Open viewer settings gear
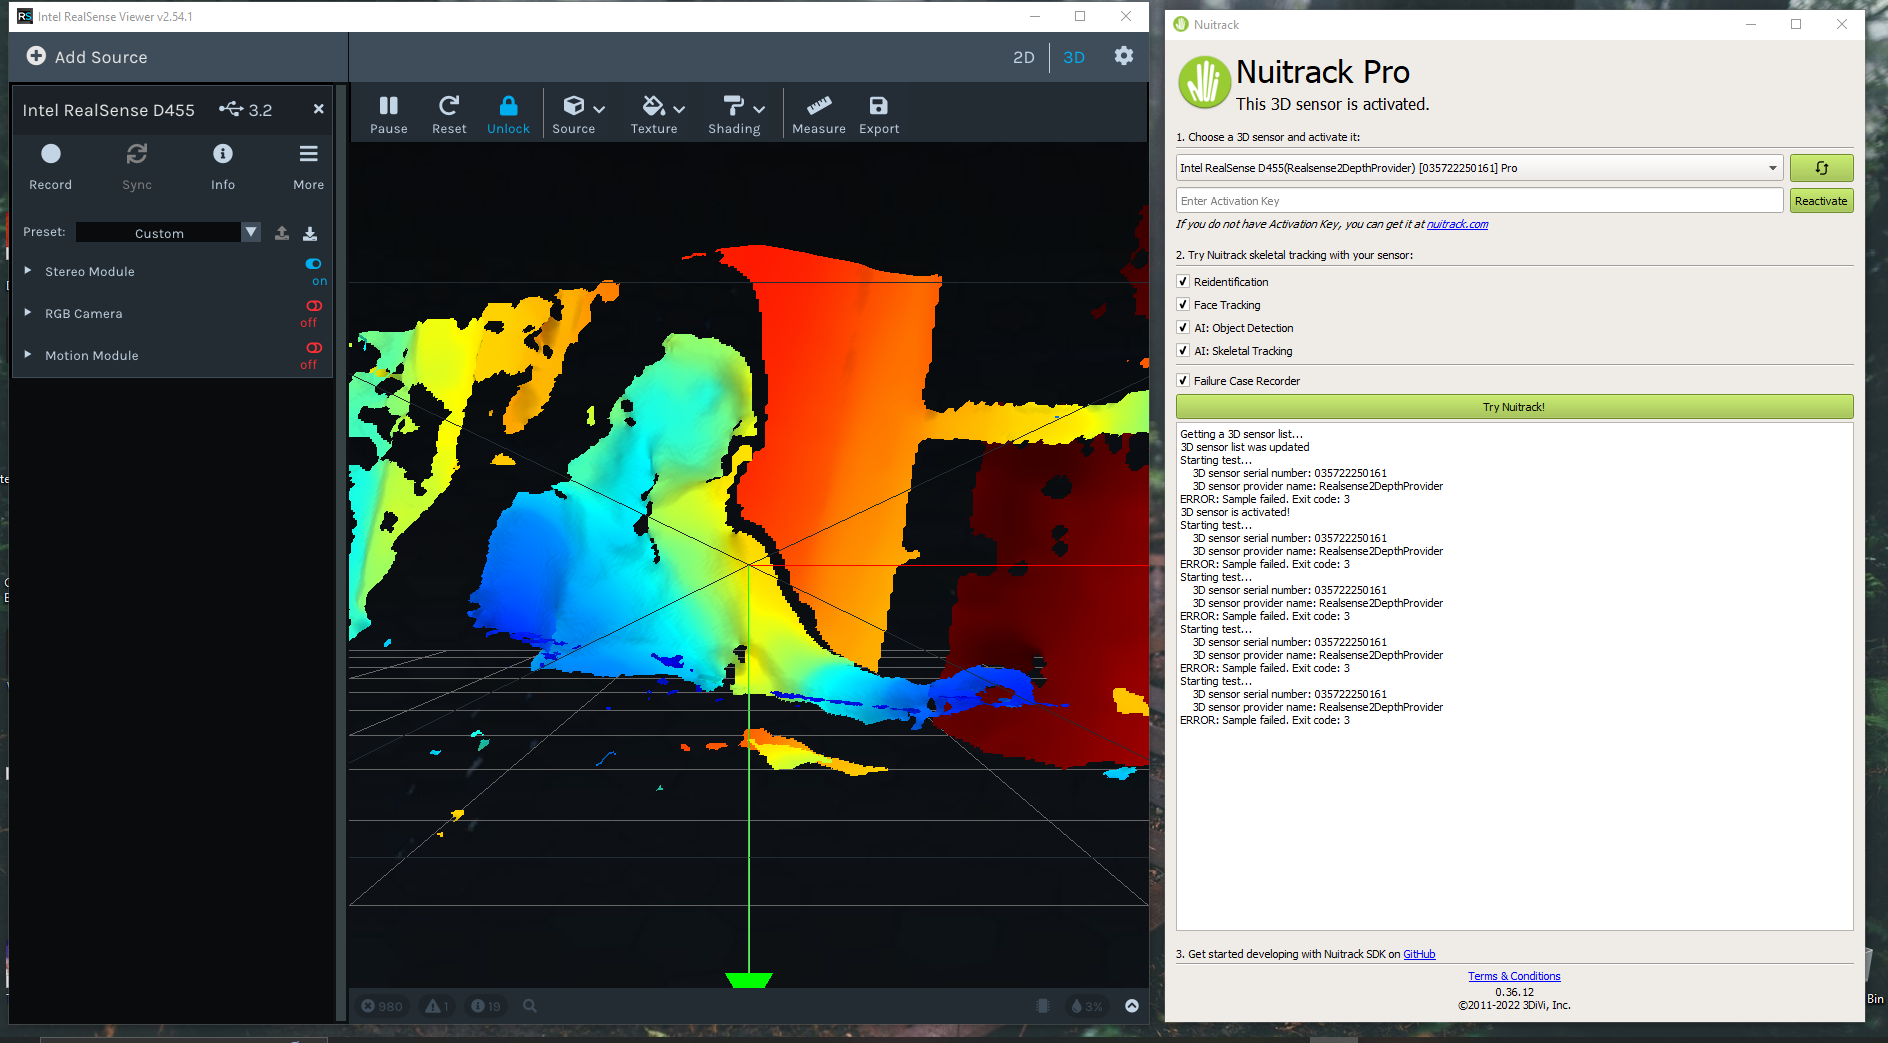 click(1123, 56)
